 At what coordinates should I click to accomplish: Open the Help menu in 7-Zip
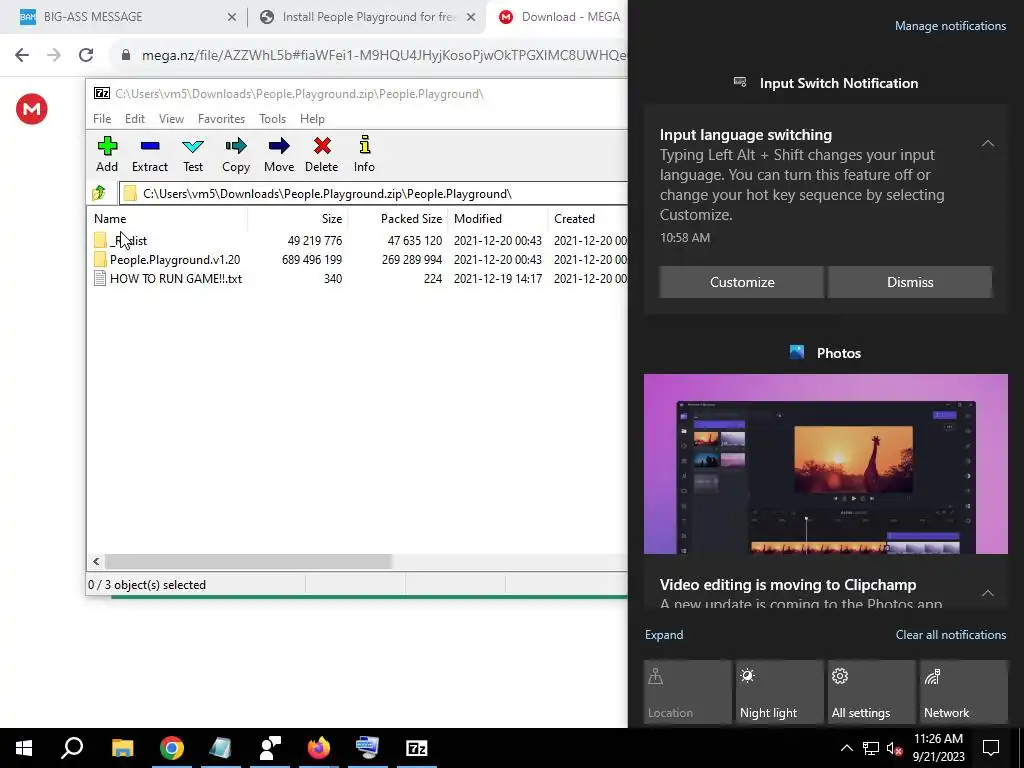[312, 119]
